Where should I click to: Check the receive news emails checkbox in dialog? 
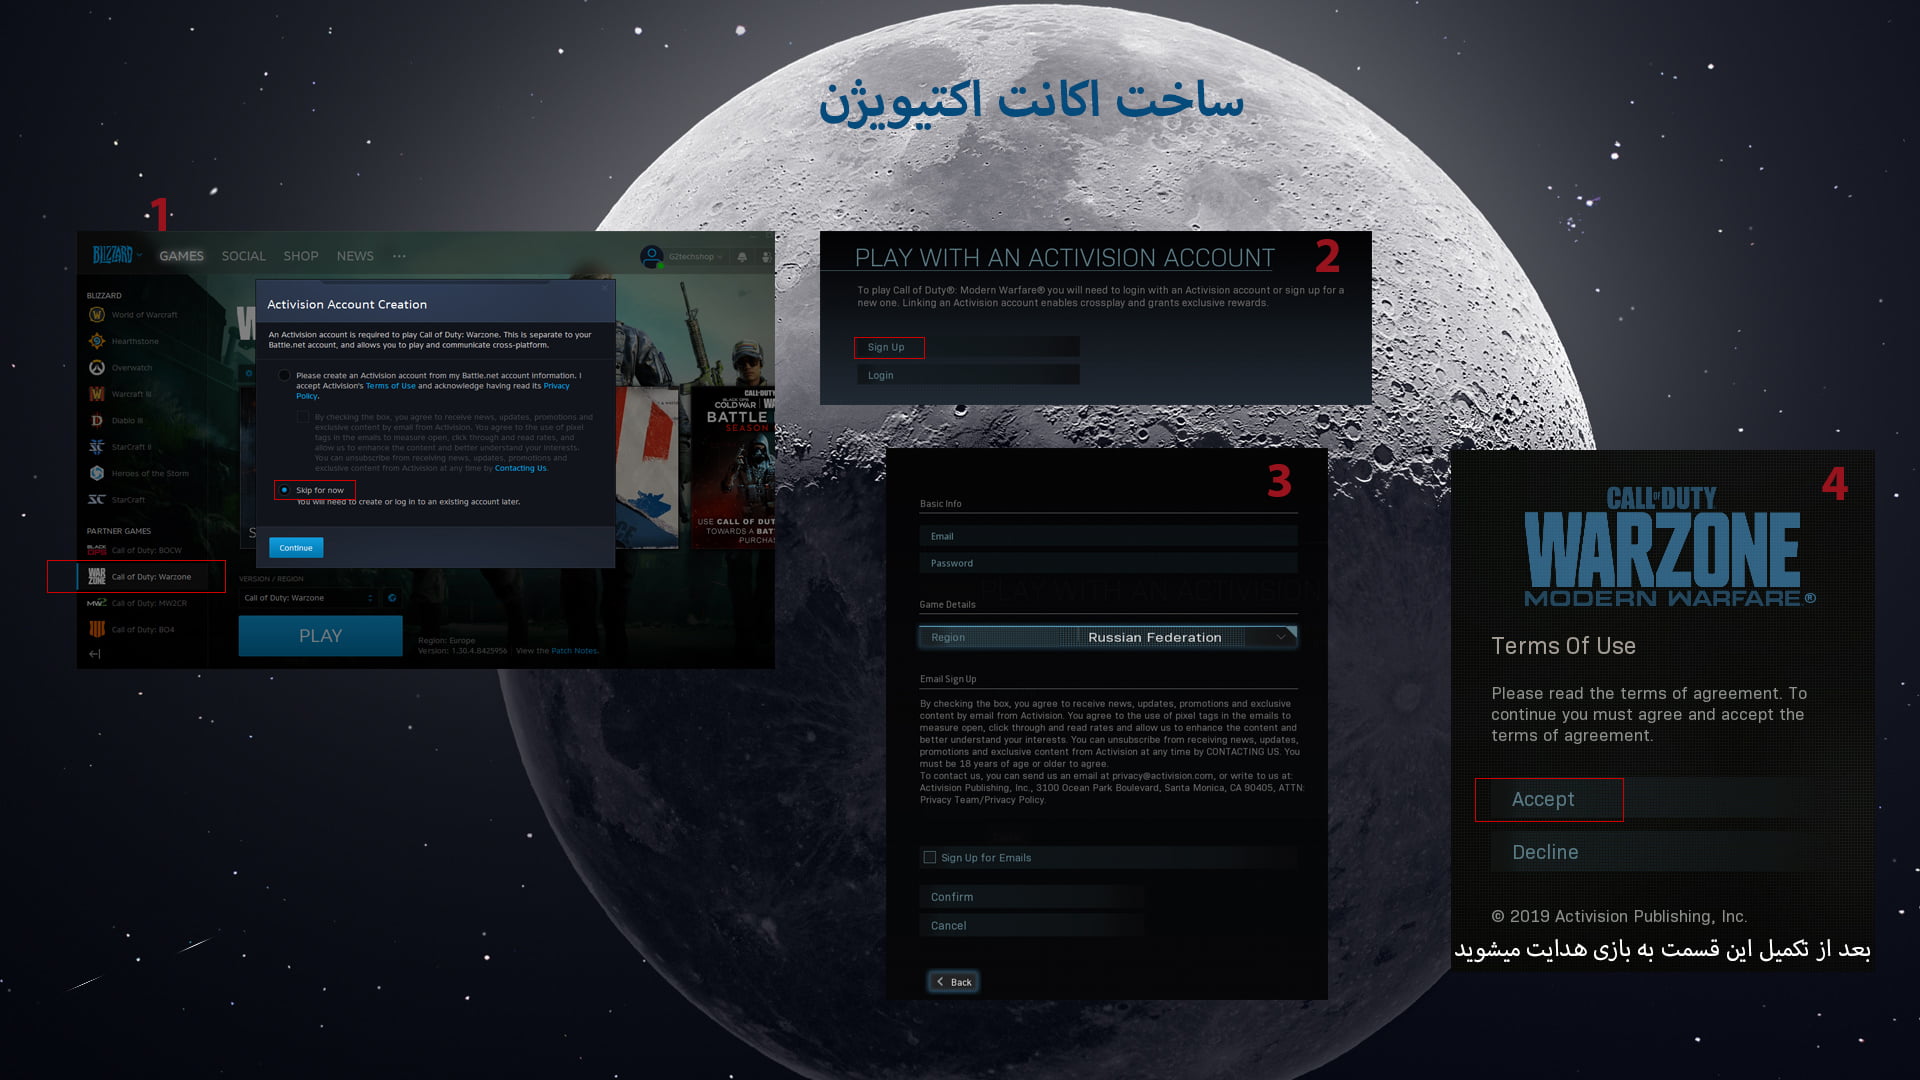303,416
